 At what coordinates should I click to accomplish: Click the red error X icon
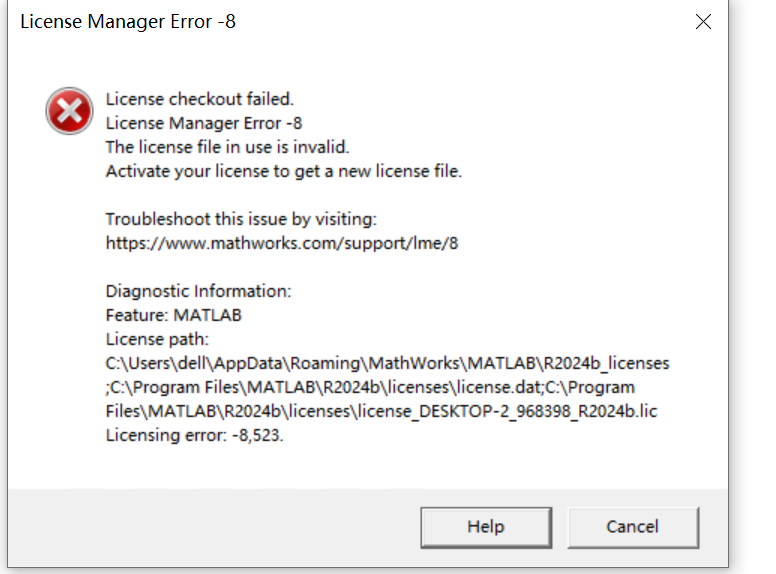click(x=69, y=111)
